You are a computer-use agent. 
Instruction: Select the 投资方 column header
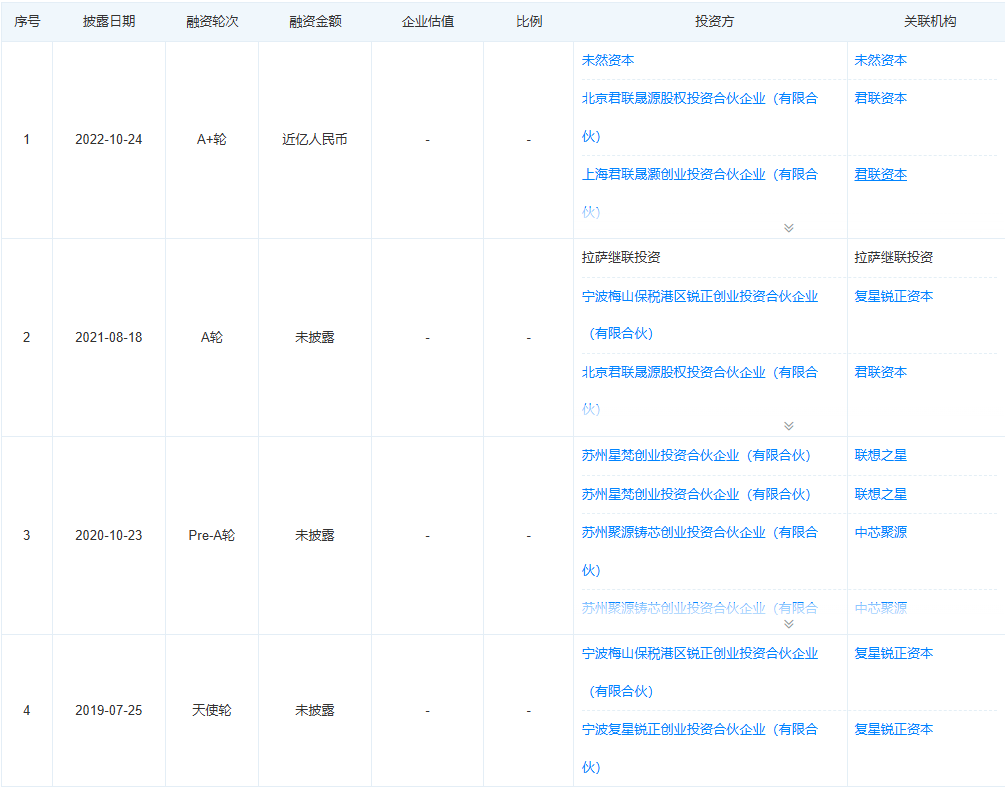pos(714,21)
